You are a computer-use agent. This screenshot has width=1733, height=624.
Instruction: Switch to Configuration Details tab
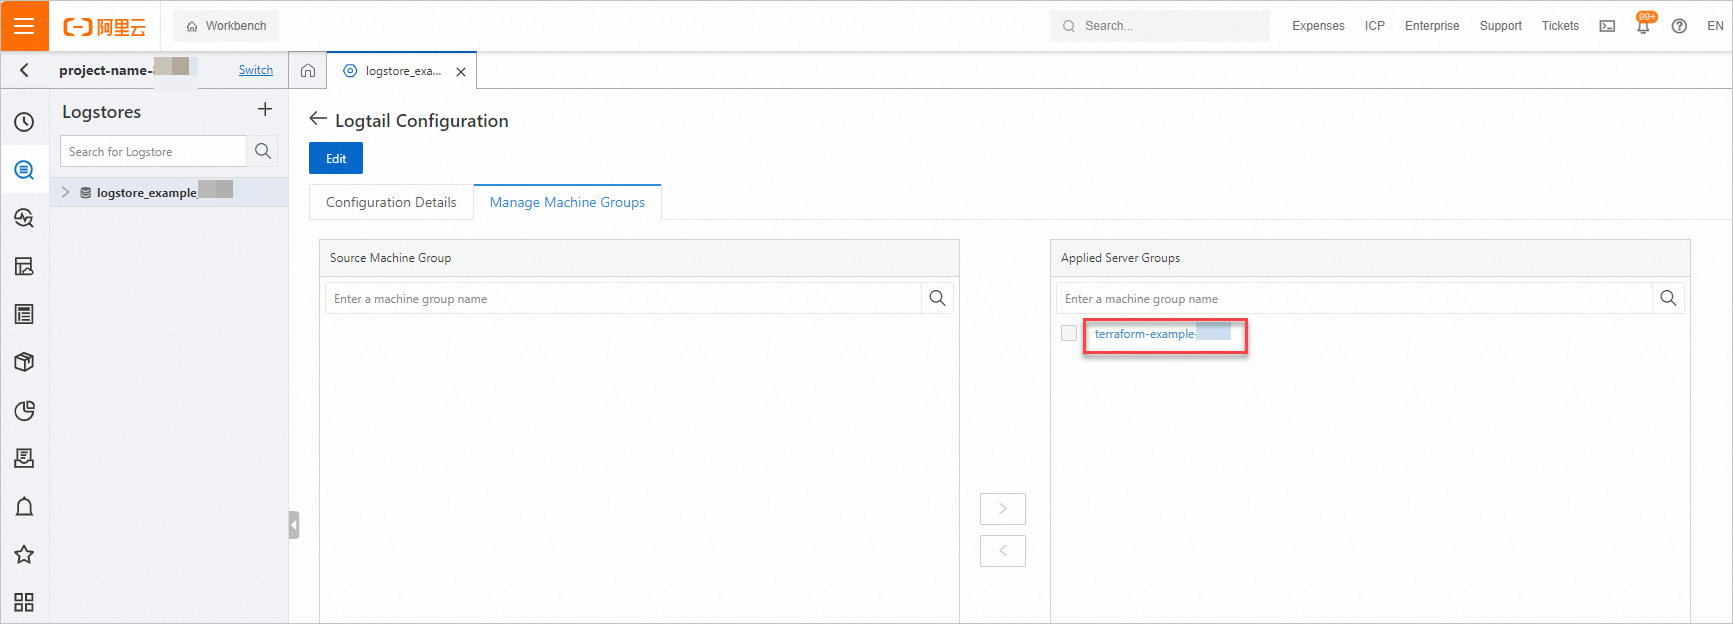391,202
